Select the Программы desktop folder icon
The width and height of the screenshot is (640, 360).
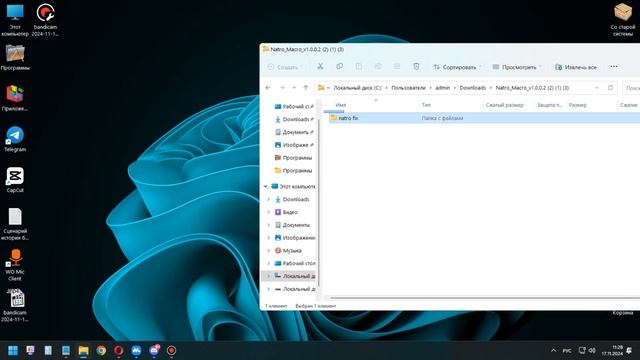click(x=15, y=58)
